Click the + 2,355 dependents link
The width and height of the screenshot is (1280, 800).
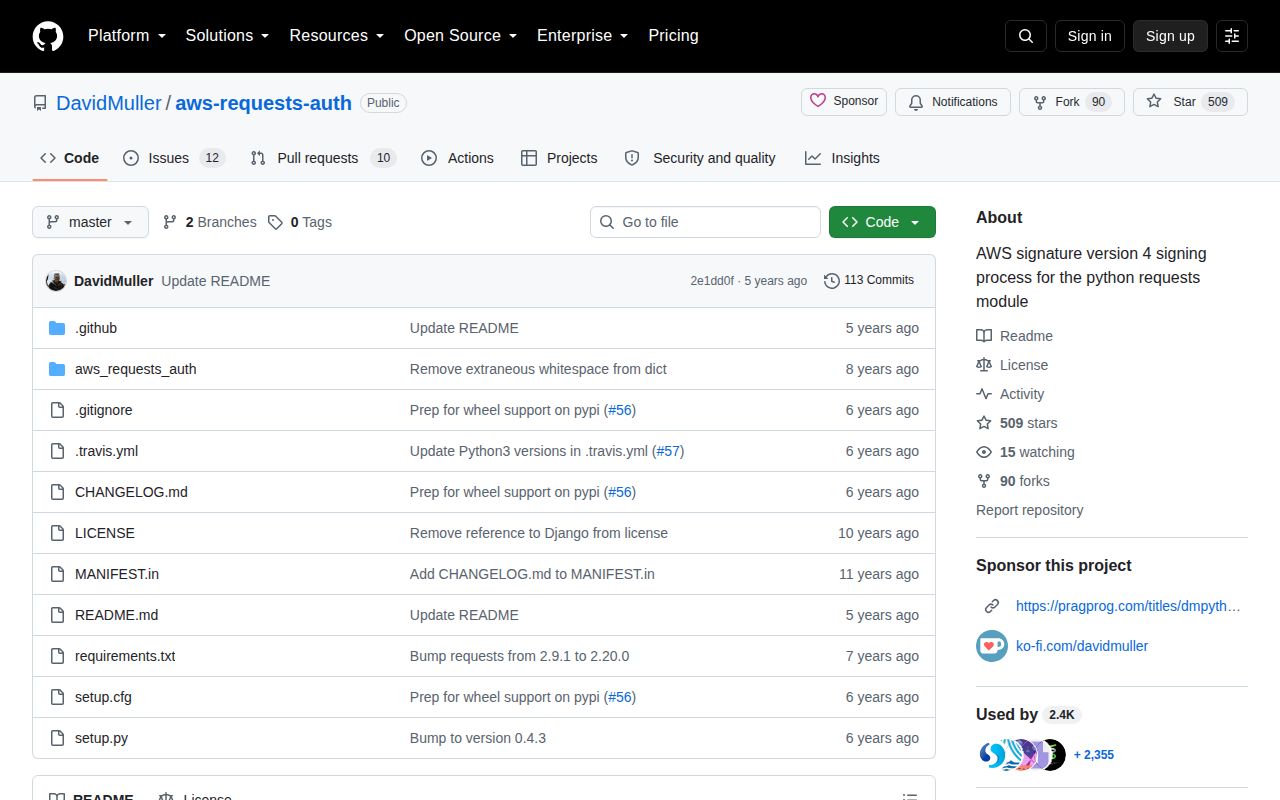click(1094, 755)
